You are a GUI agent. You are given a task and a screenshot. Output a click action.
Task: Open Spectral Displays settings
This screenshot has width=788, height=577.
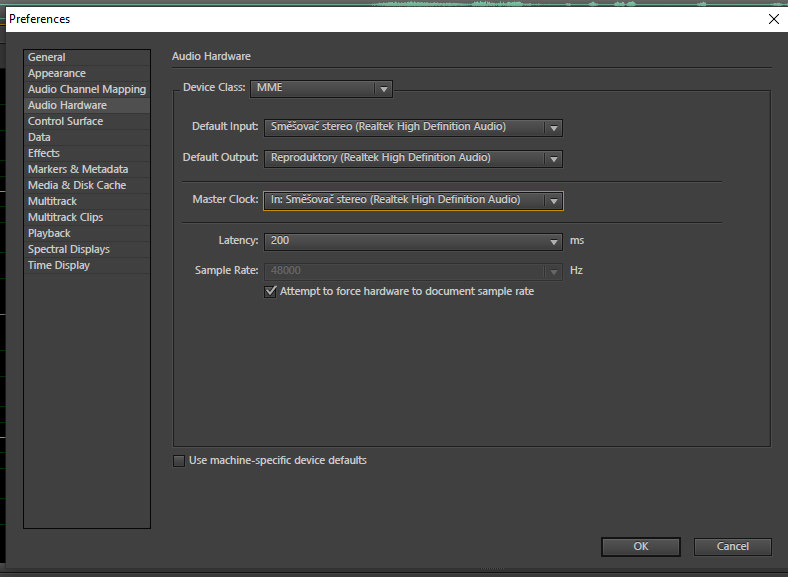click(x=69, y=249)
